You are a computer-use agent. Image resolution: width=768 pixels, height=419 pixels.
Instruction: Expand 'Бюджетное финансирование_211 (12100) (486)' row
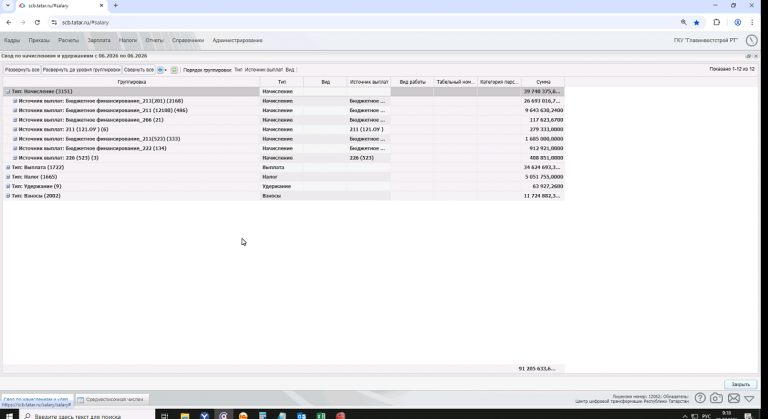pyautogui.click(x=15, y=110)
